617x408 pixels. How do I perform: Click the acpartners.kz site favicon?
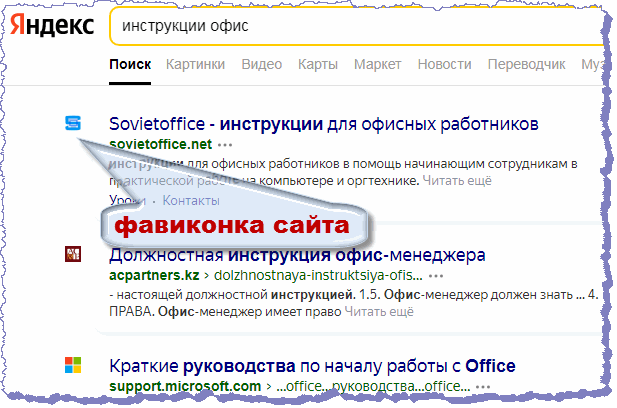pyautogui.click(x=73, y=254)
